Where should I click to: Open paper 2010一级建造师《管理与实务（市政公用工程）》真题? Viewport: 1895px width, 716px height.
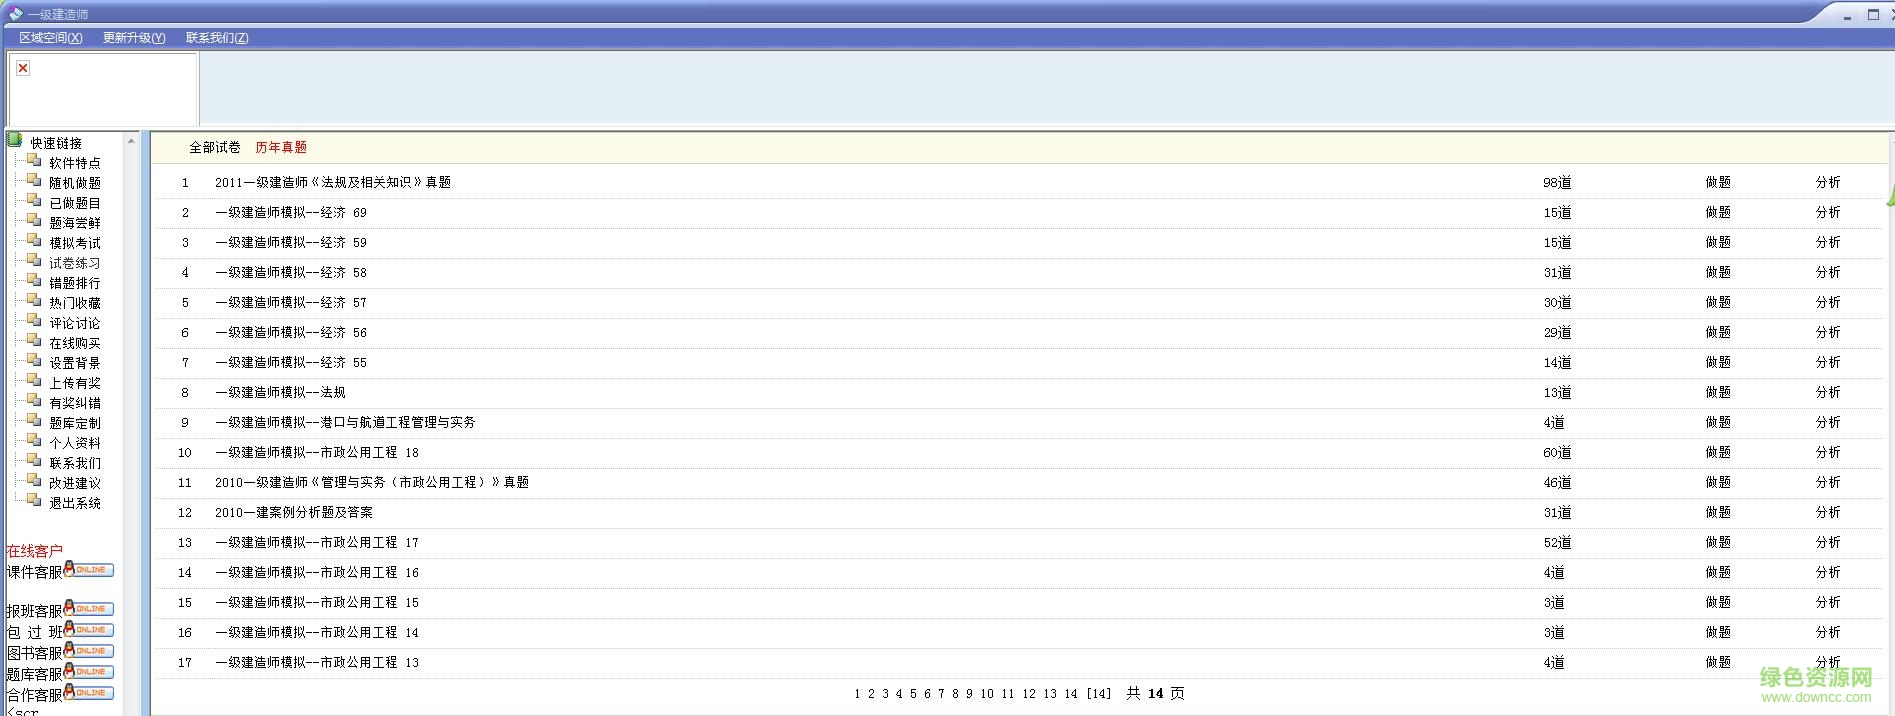click(x=372, y=482)
